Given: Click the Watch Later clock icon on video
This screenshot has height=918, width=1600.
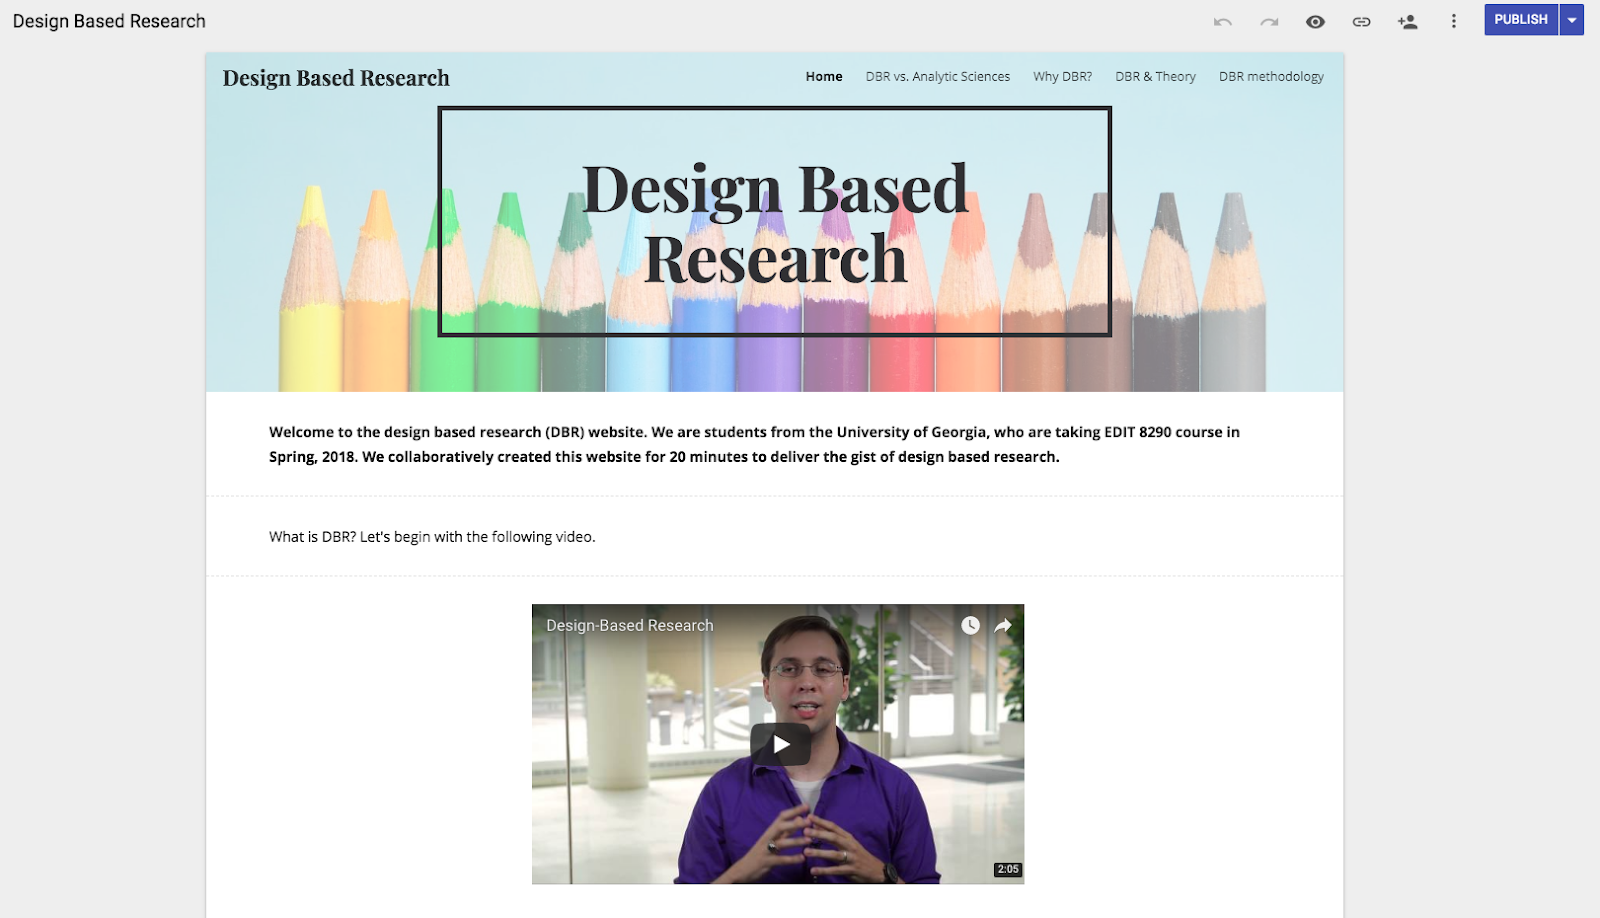Looking at the screenshot, I should pyautogui.click(x=970, y=625).
